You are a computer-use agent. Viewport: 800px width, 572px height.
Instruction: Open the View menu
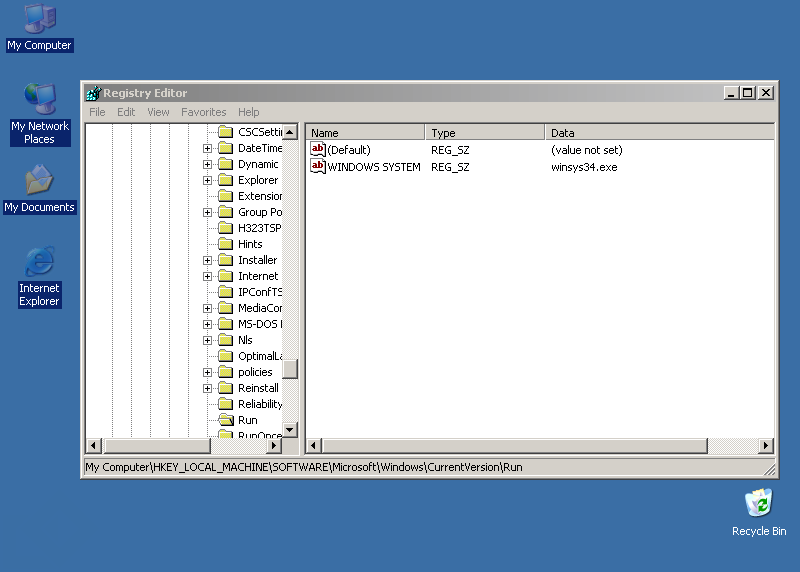(158, 112)
